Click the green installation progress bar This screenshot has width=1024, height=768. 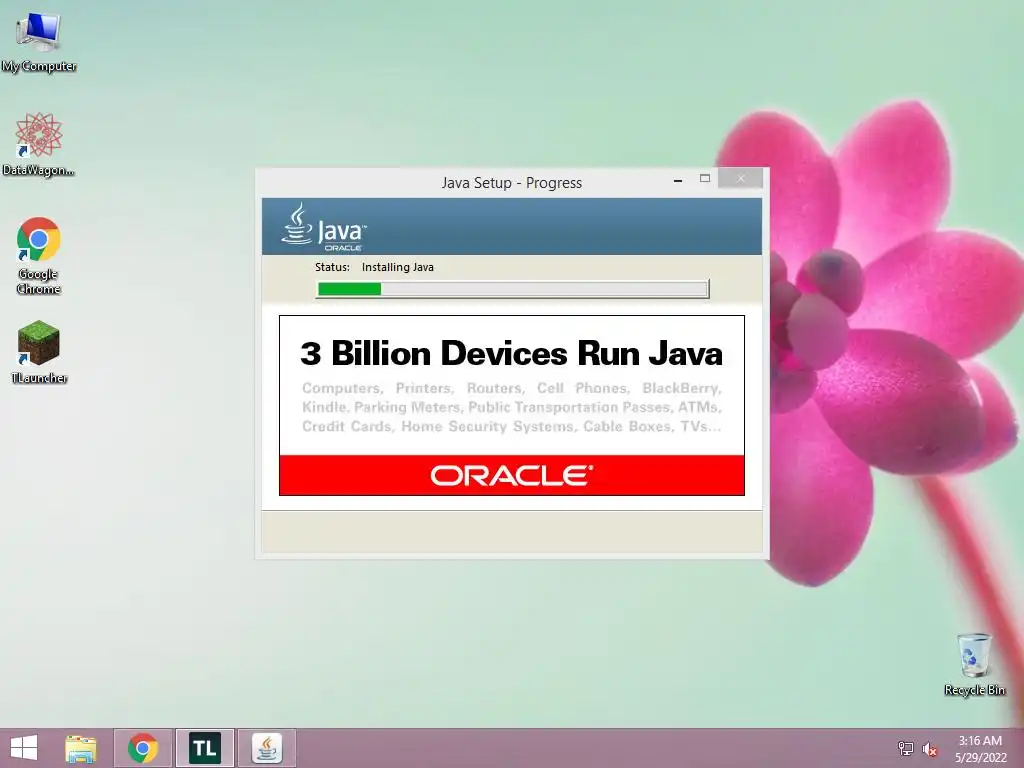tap(512, 289)
